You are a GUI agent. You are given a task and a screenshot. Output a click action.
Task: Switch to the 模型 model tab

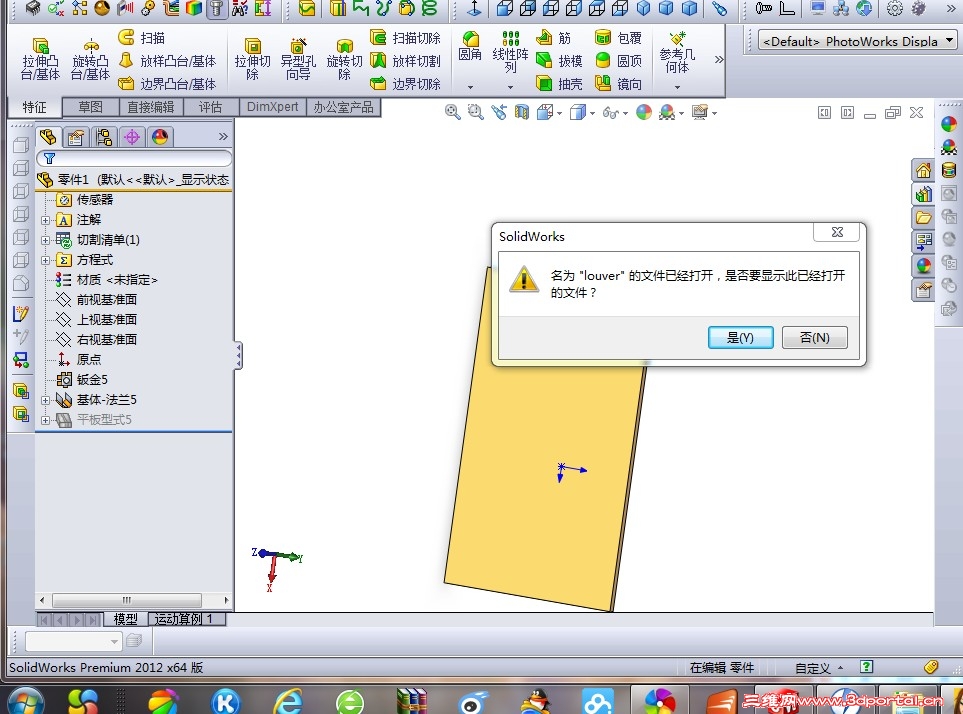point(125,619)
